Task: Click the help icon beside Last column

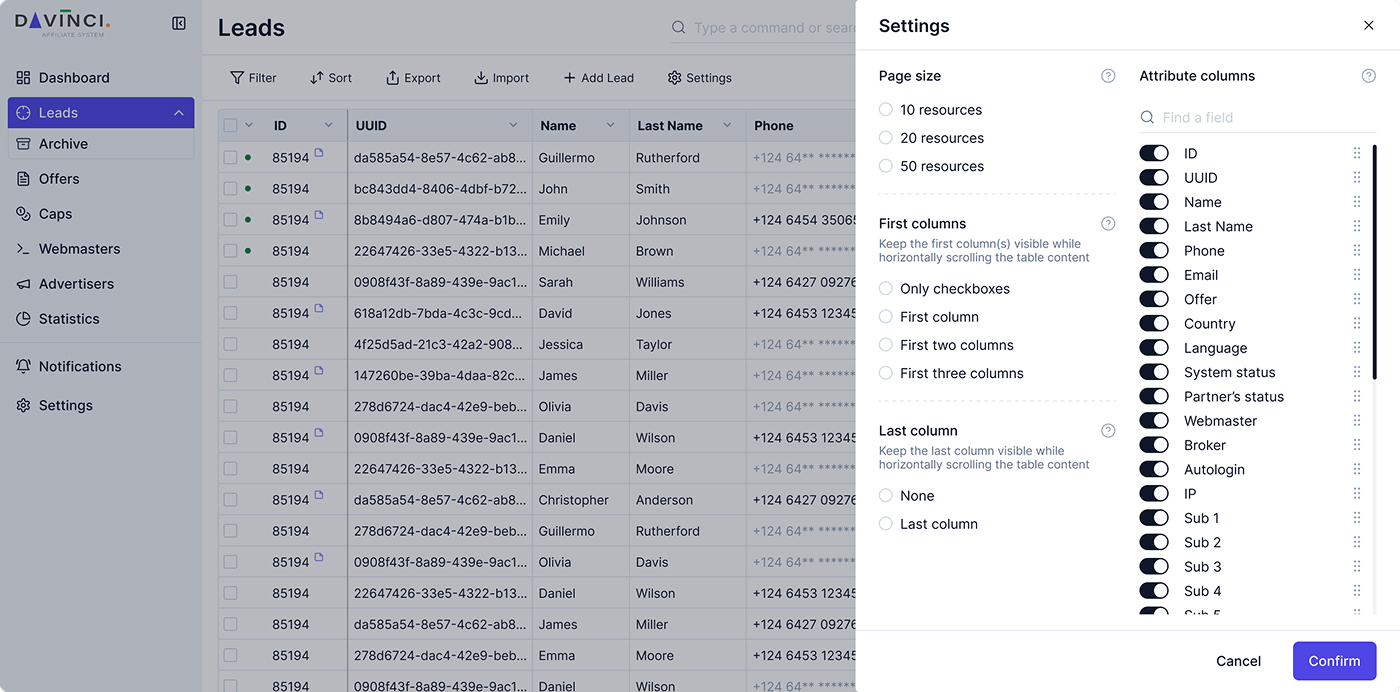Action: 1108,431
